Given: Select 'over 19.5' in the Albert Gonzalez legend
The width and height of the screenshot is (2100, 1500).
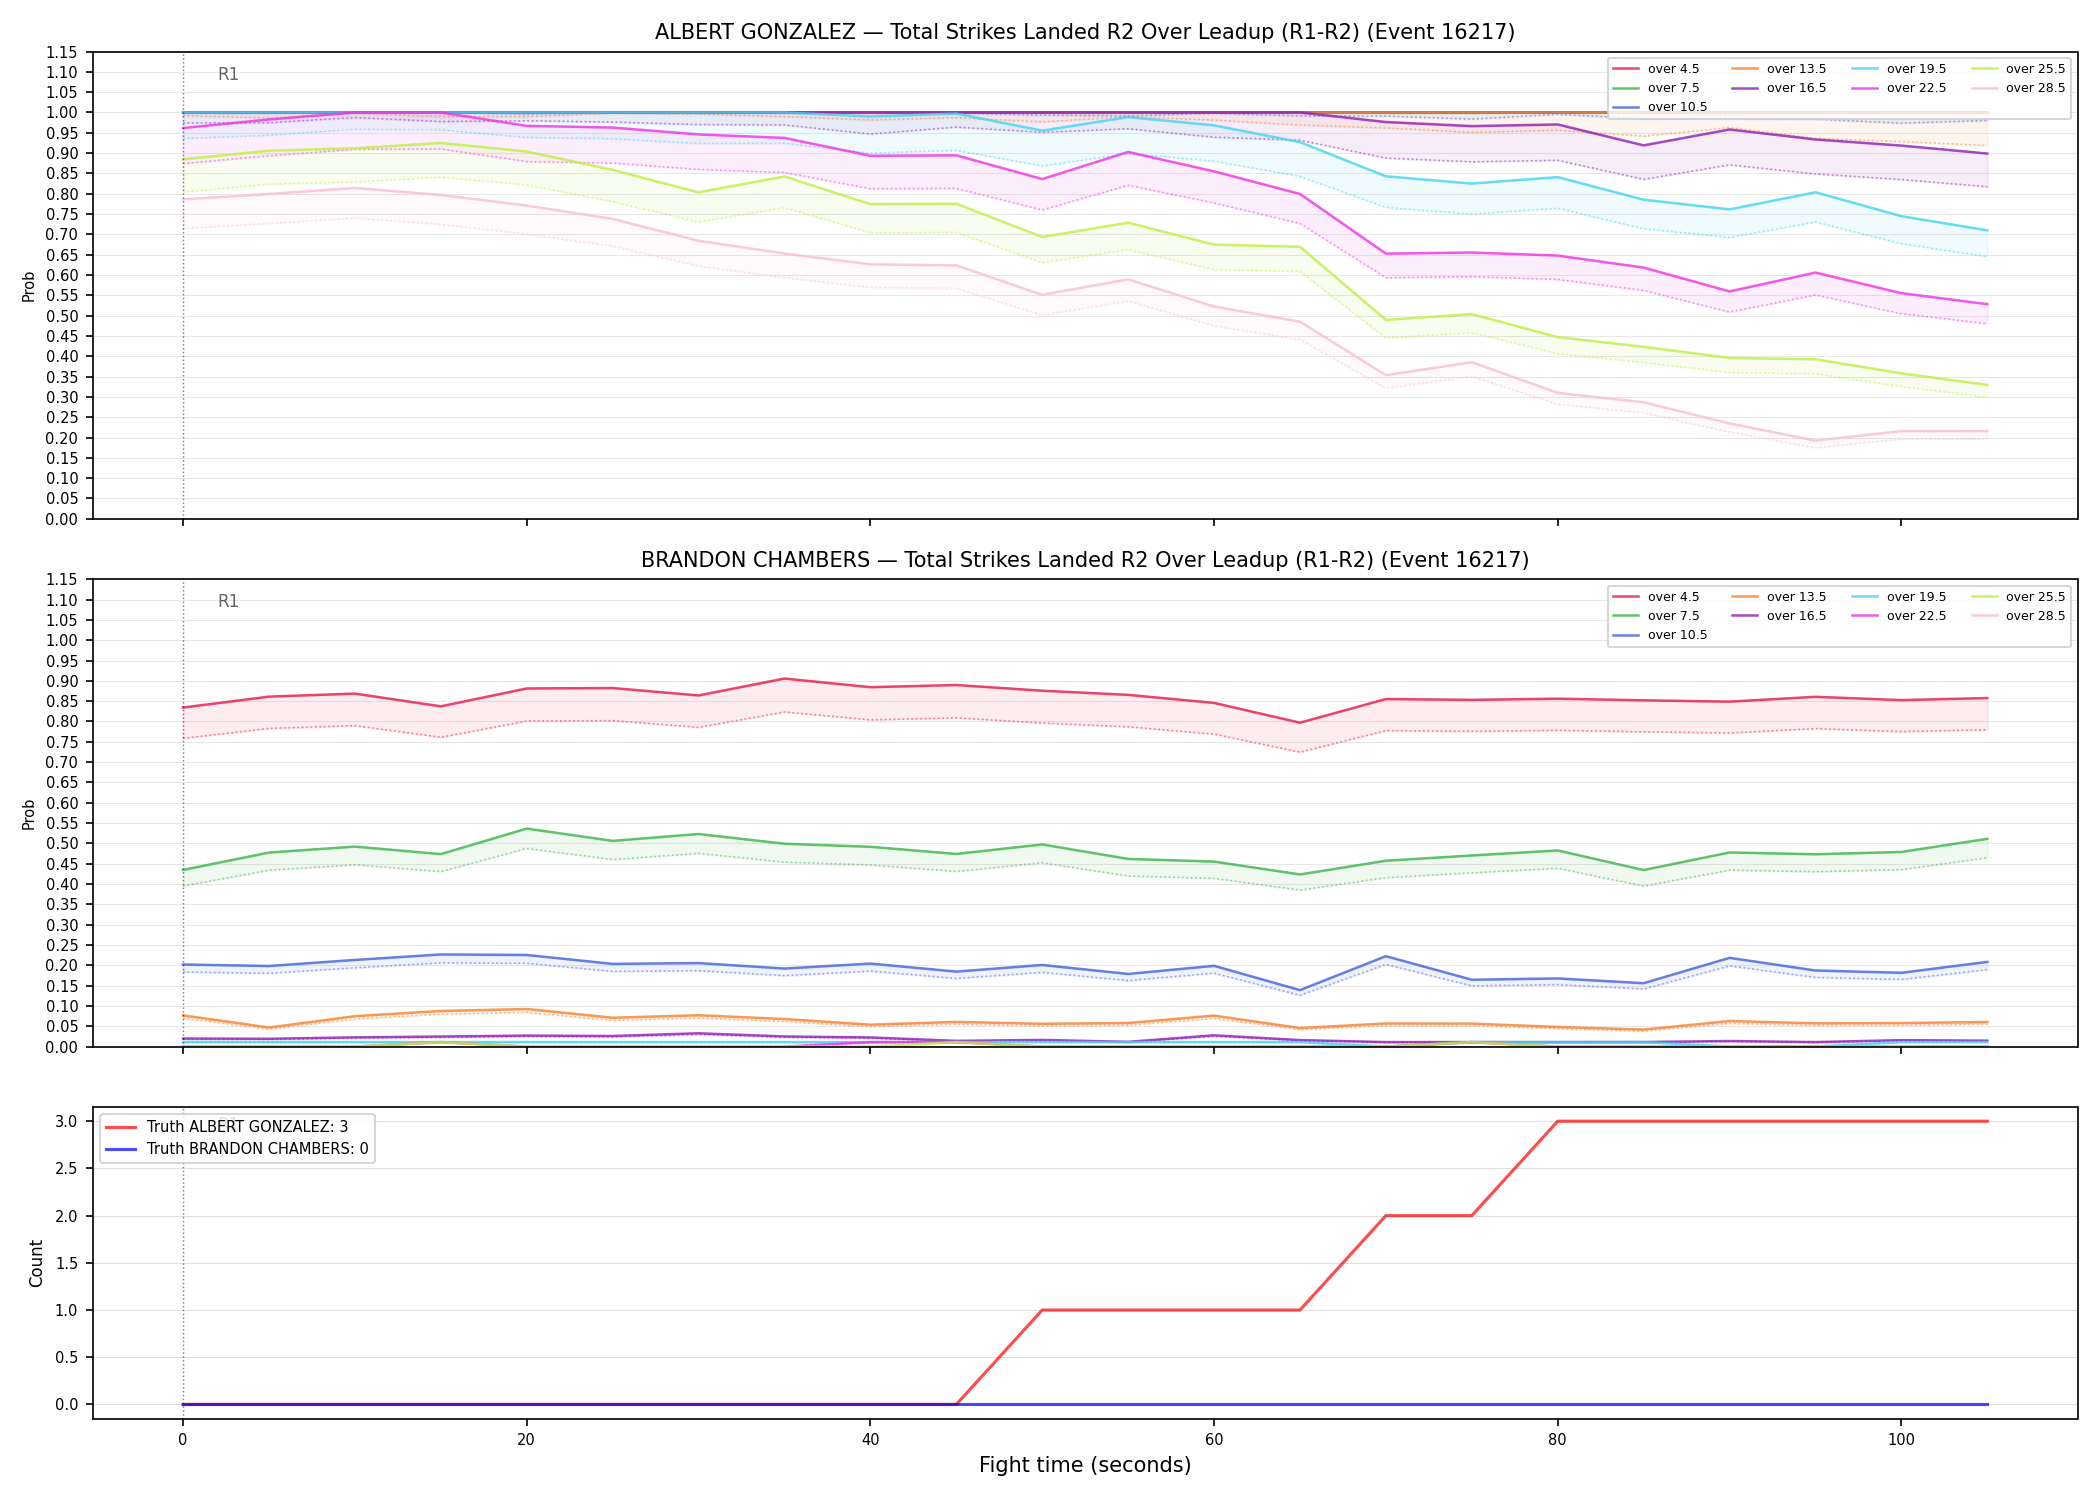Looking at the screenshot, I should click(1899, 69).
